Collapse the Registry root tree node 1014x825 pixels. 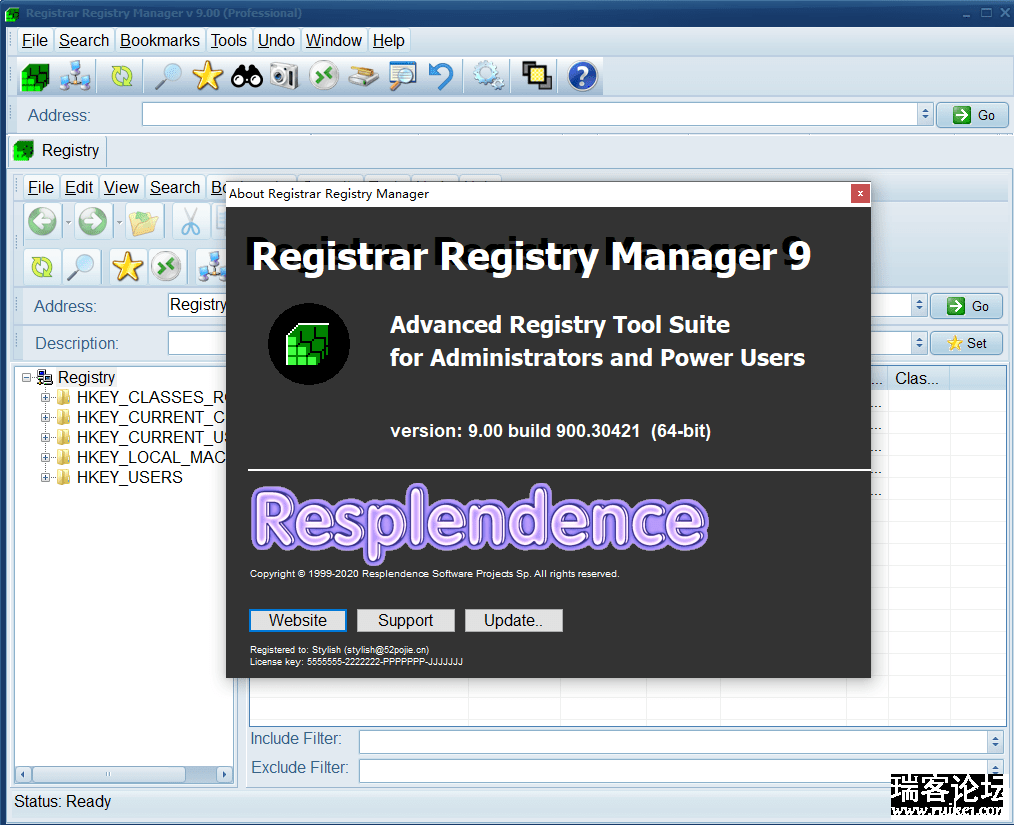coord(27,377)
